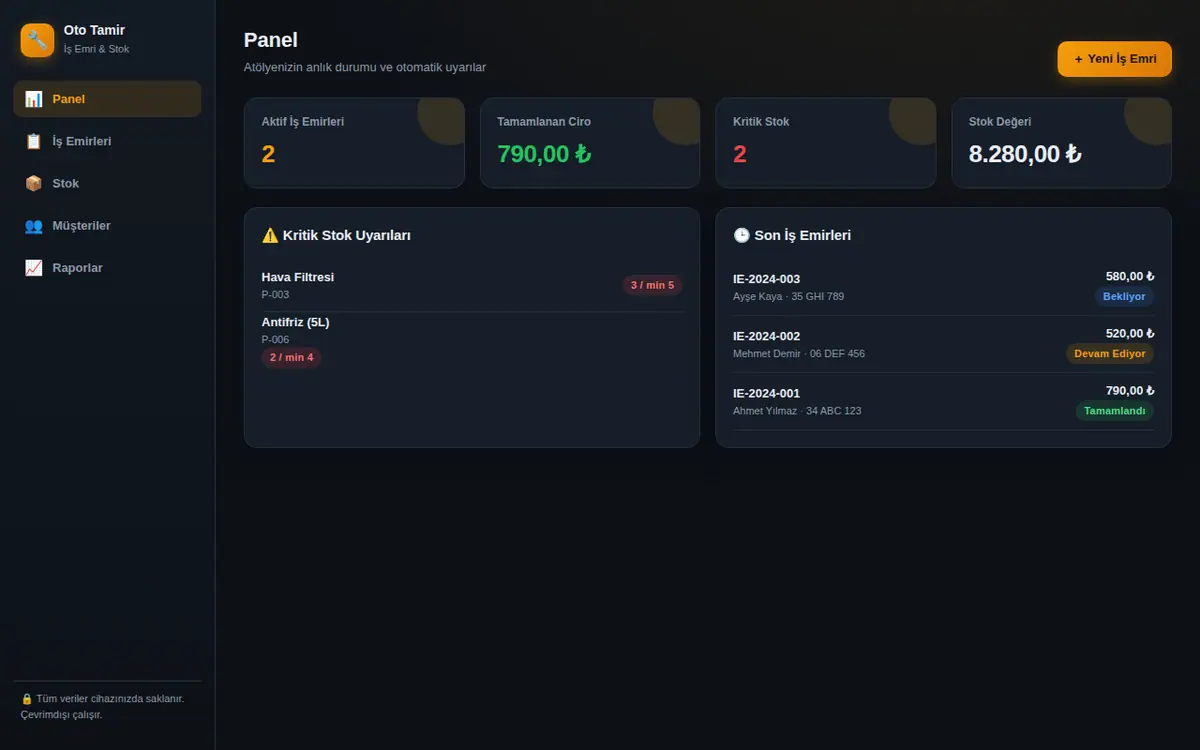Click the 3 / min 5 badge
Image resolution: width=1200 pixels, height=750 pixels.
[x=652, y=285]
